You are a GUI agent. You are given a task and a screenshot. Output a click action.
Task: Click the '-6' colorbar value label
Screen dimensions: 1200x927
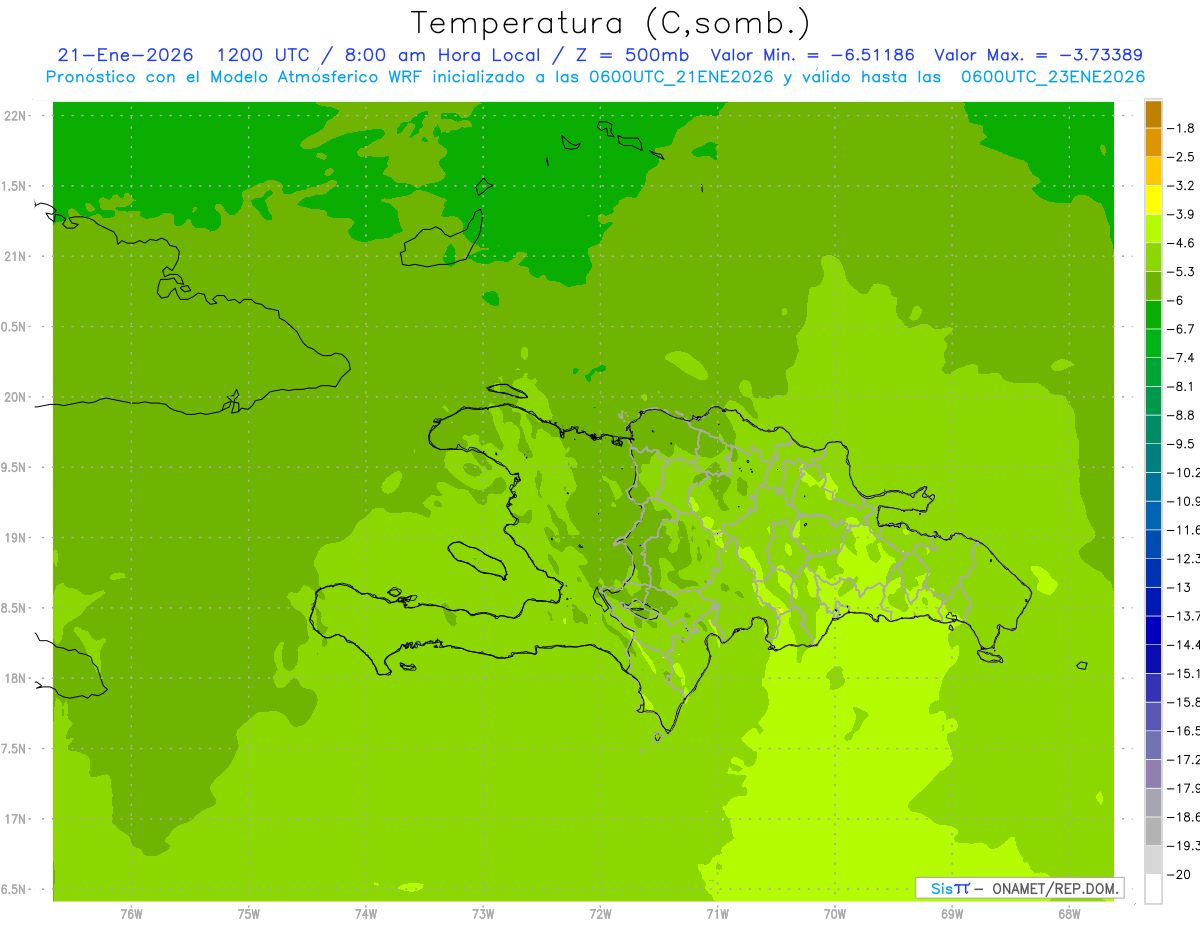pos(1175,300)
